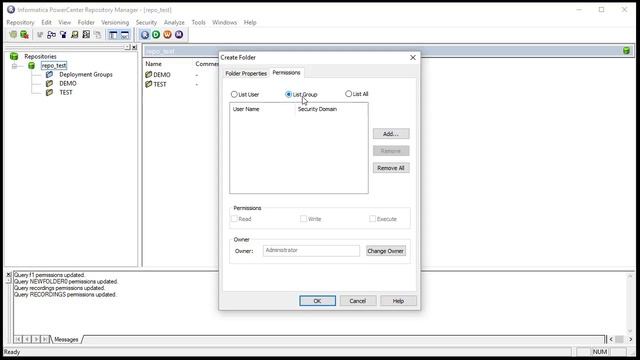This screenshot has height=360, width=640.
Task: Collapse the repo_test tree node
Action: pyautogui.click(x=14, y=66)
